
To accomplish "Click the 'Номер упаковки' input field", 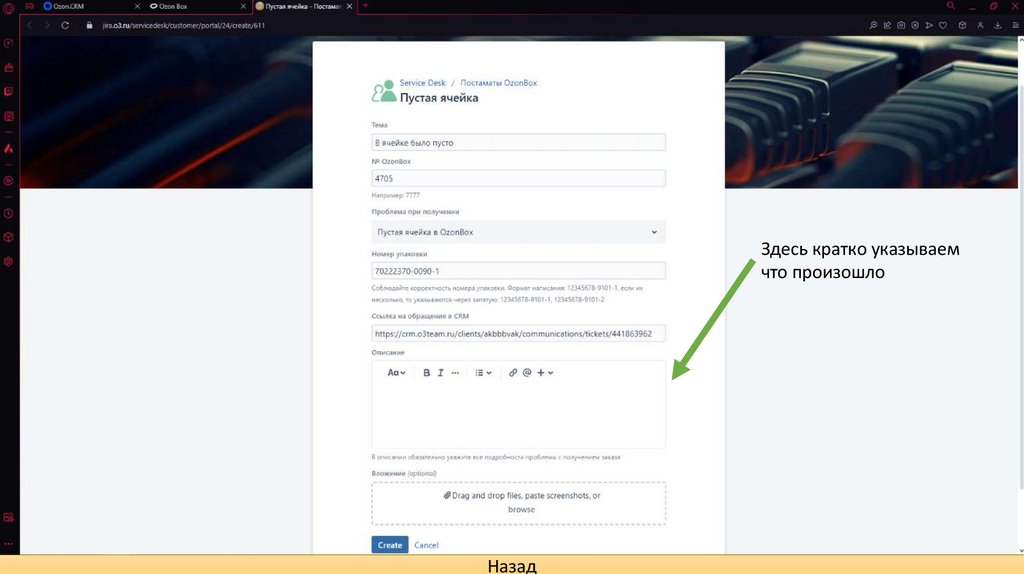I will [519, 271].
